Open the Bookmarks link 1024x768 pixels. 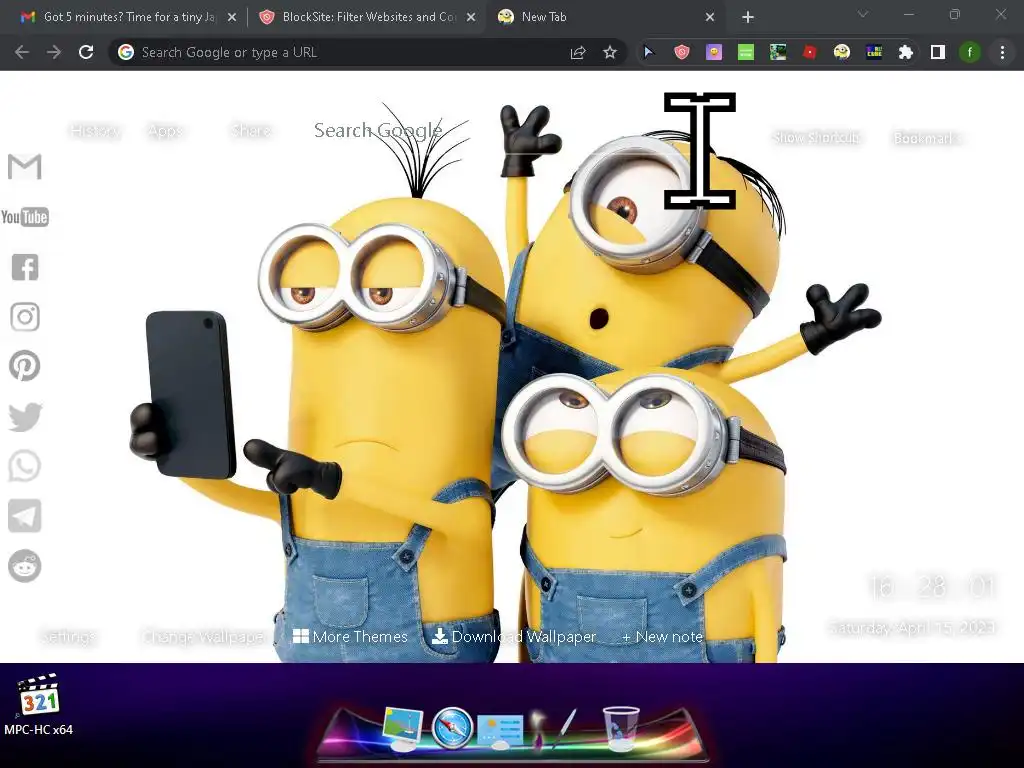click(925, 138)
